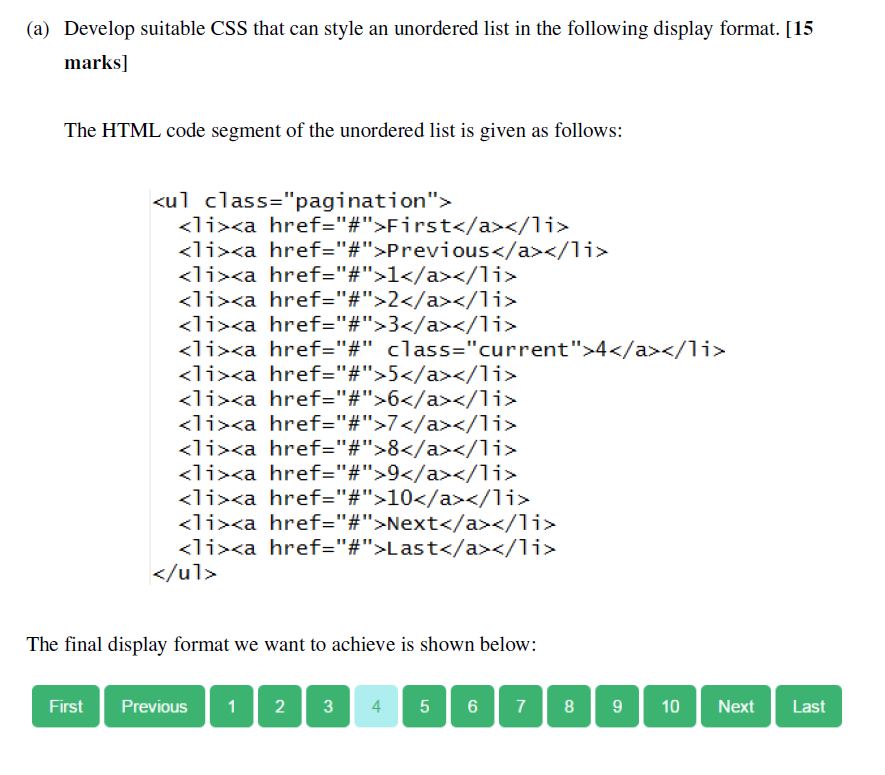Click page 6 button

coord(472,706)
